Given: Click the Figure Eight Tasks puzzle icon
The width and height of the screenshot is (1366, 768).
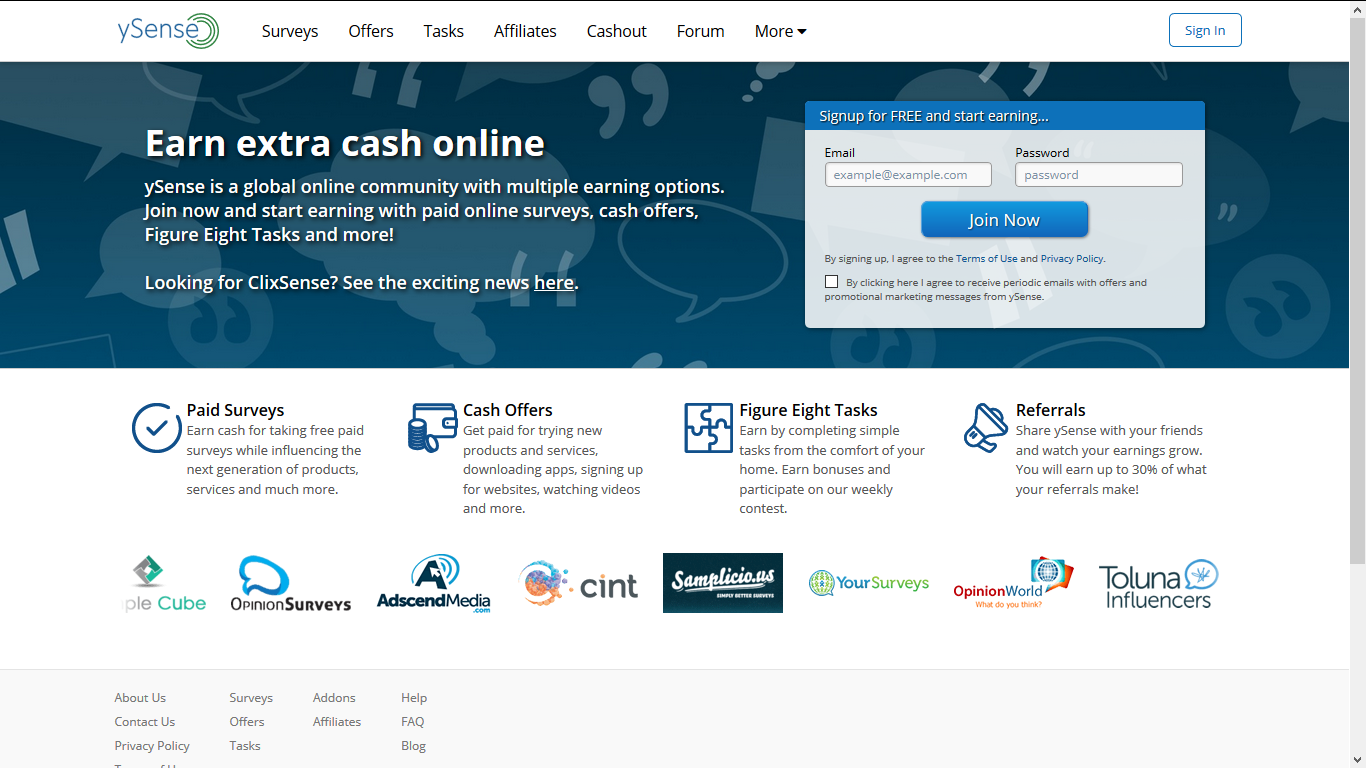Looking at the screenshot, I should pos(708,428).
